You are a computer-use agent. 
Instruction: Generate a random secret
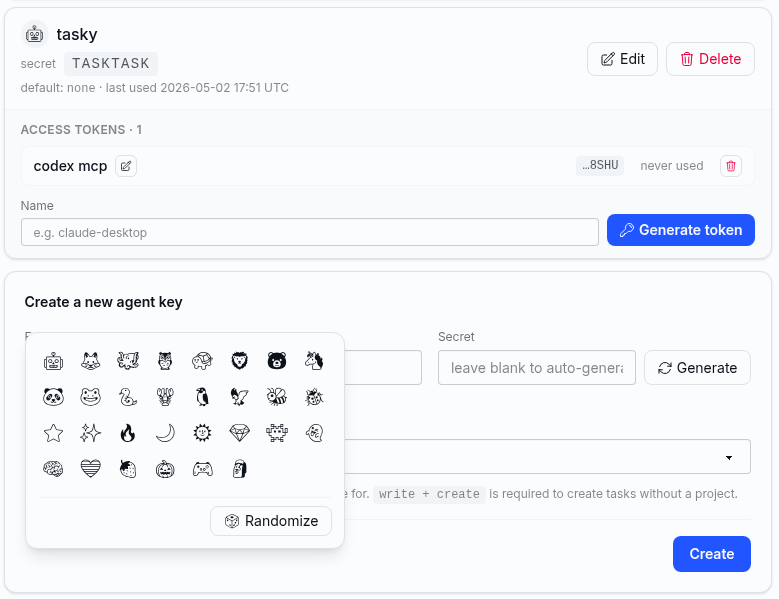[698, 368]
